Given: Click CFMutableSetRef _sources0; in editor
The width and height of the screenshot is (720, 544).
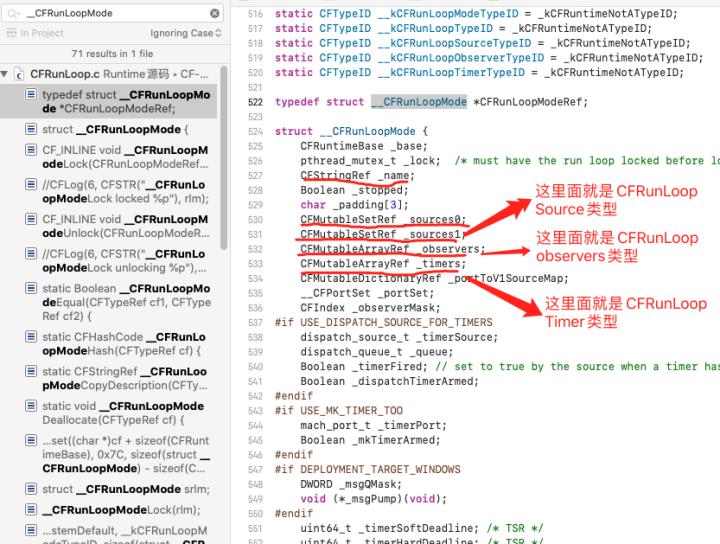Looking at the screenshot, I should pos(383,219).
